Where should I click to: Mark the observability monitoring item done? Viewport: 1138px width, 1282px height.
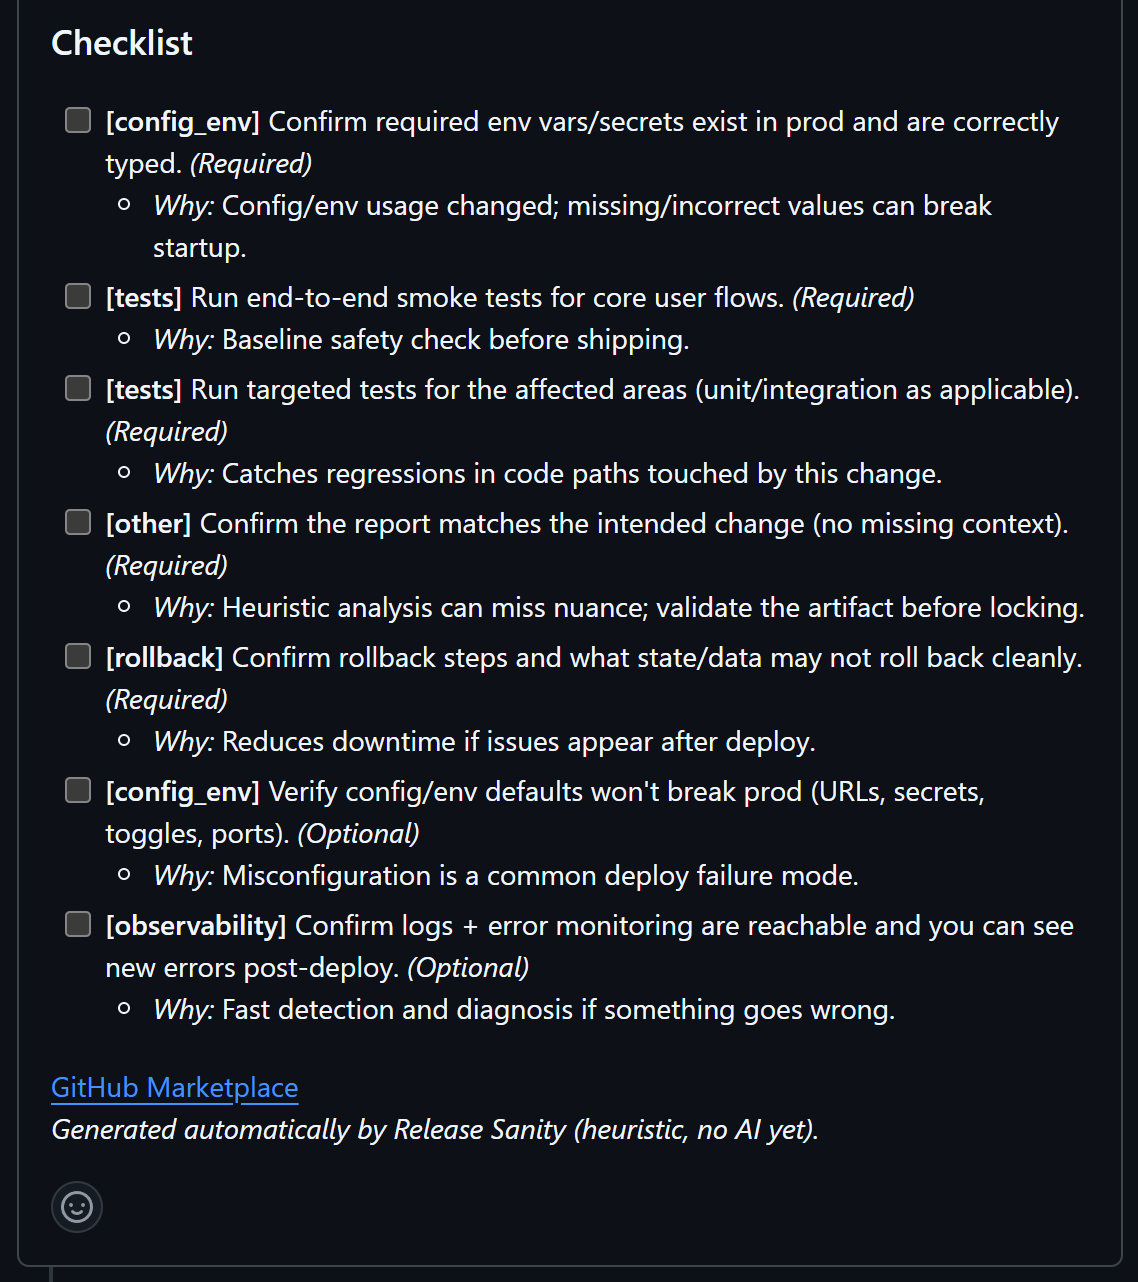77,923
